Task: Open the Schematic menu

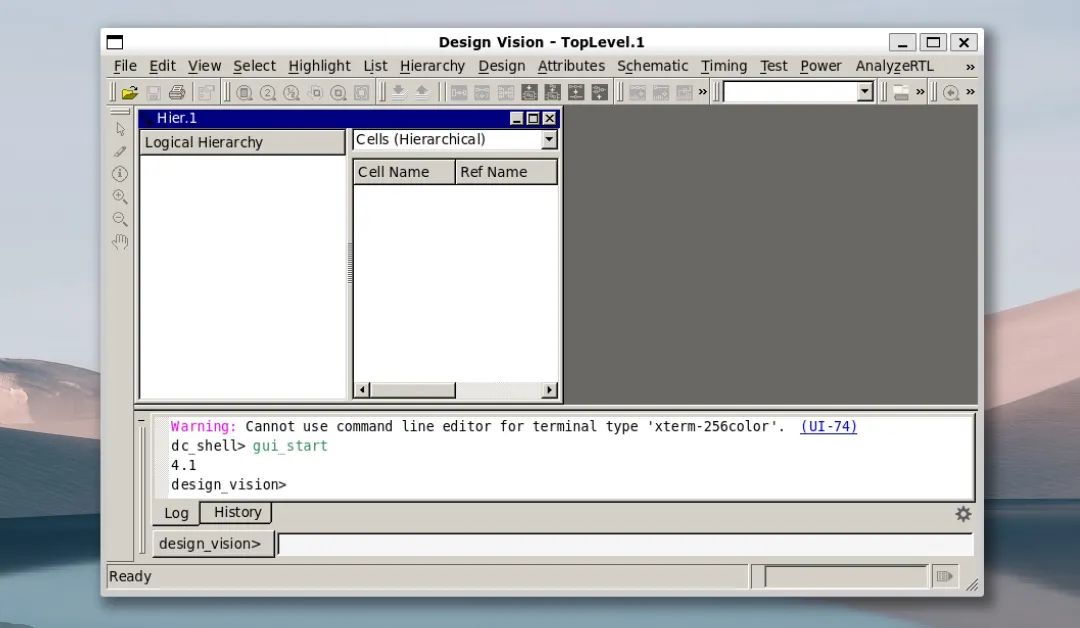Action: (653, 66)
